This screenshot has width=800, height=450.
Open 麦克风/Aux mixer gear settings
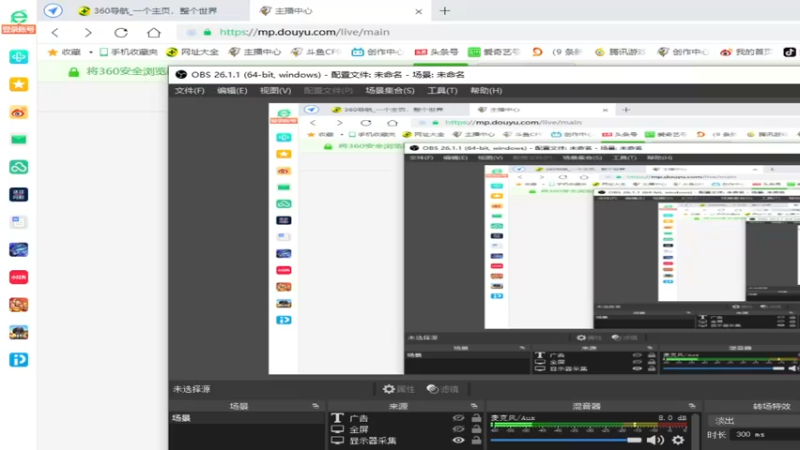pos(678,440)
